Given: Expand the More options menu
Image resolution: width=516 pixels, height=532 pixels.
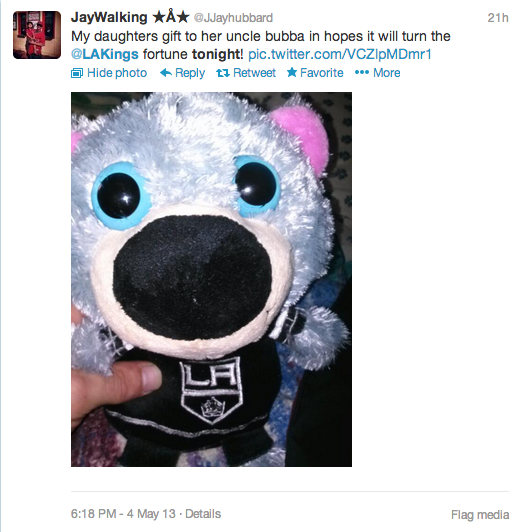Looking at the screenshot, I should (x=386, y=73).
